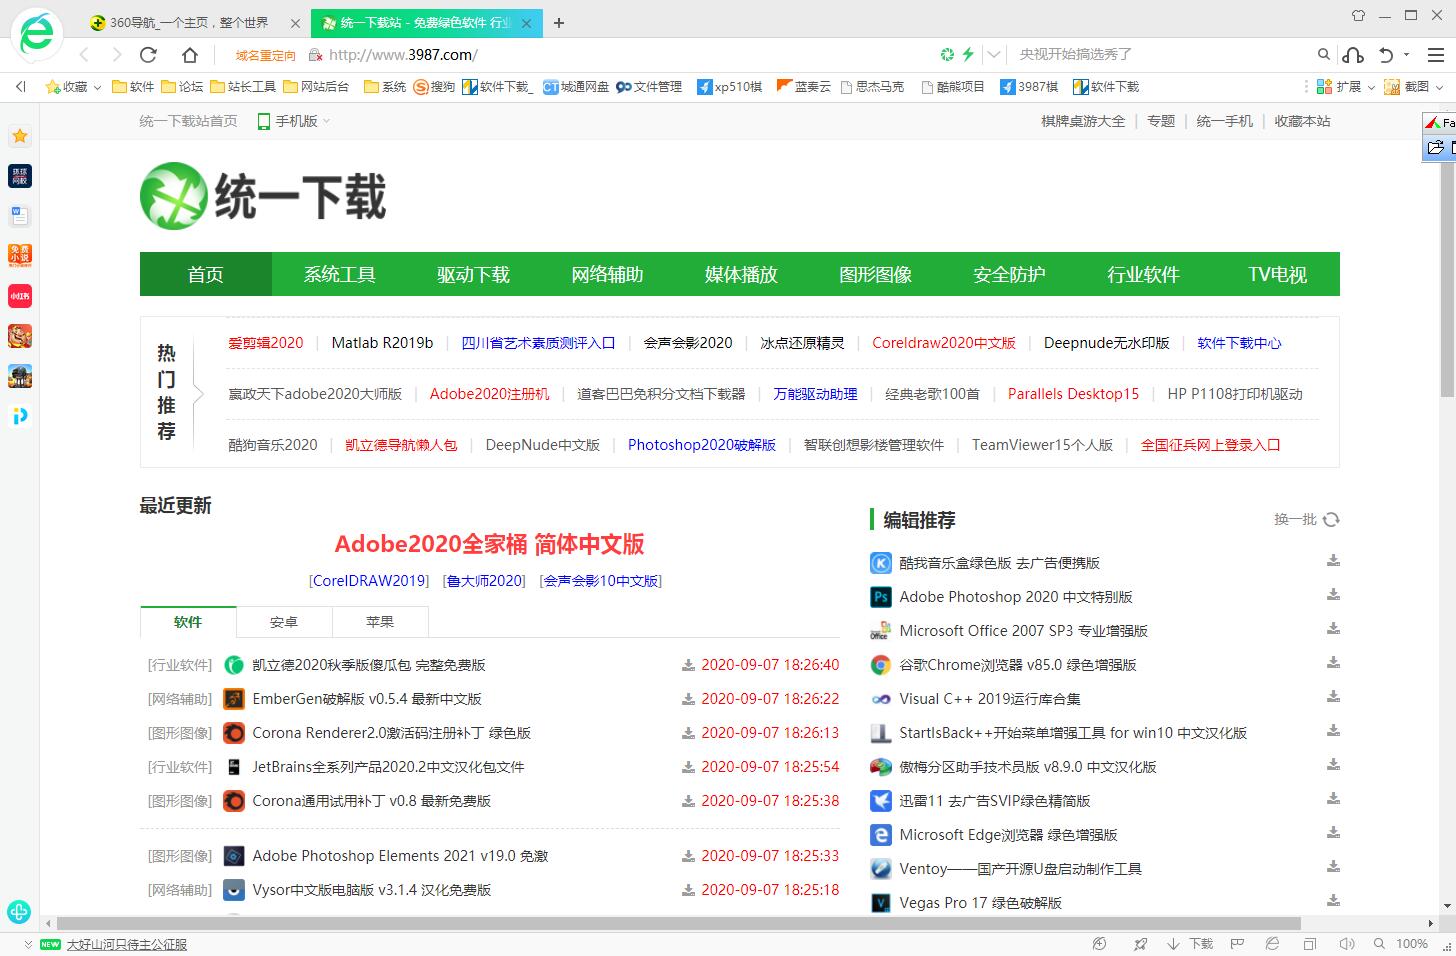Viewport: 1456px width, 956px height.
Task: Click the browser forward arrow
Action: (116, 55)
